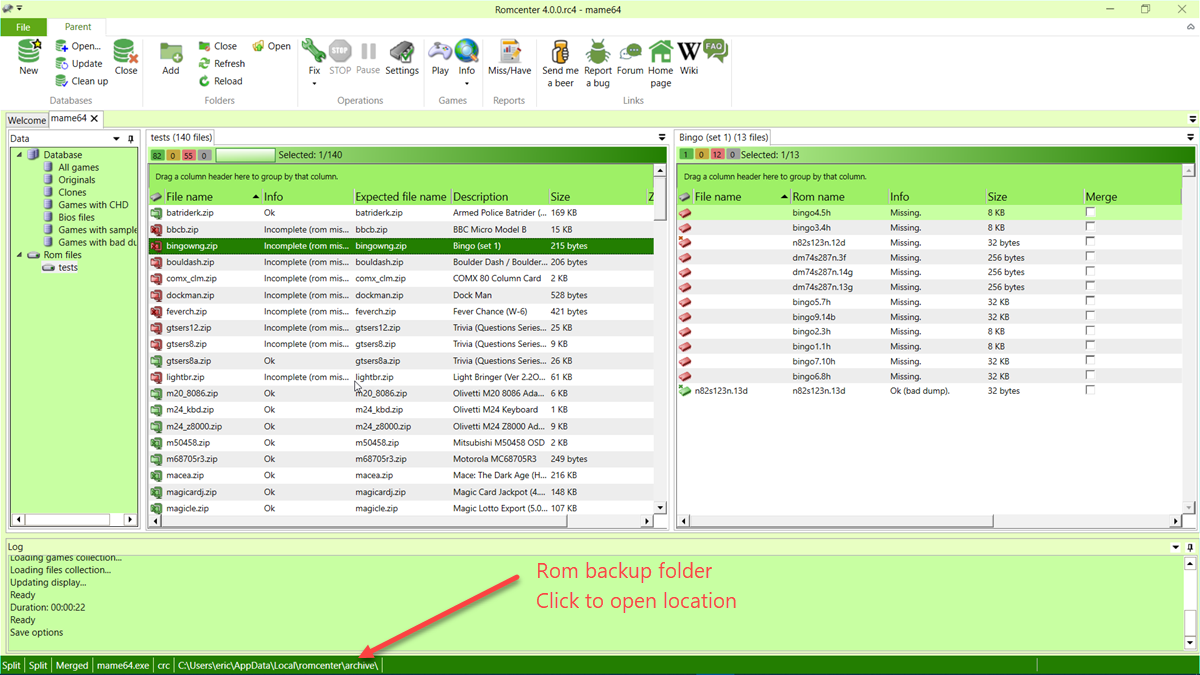Click the Log panel pushpin icon
The width and height of the screenshot is (1200, 675).
coord(1190,547)
